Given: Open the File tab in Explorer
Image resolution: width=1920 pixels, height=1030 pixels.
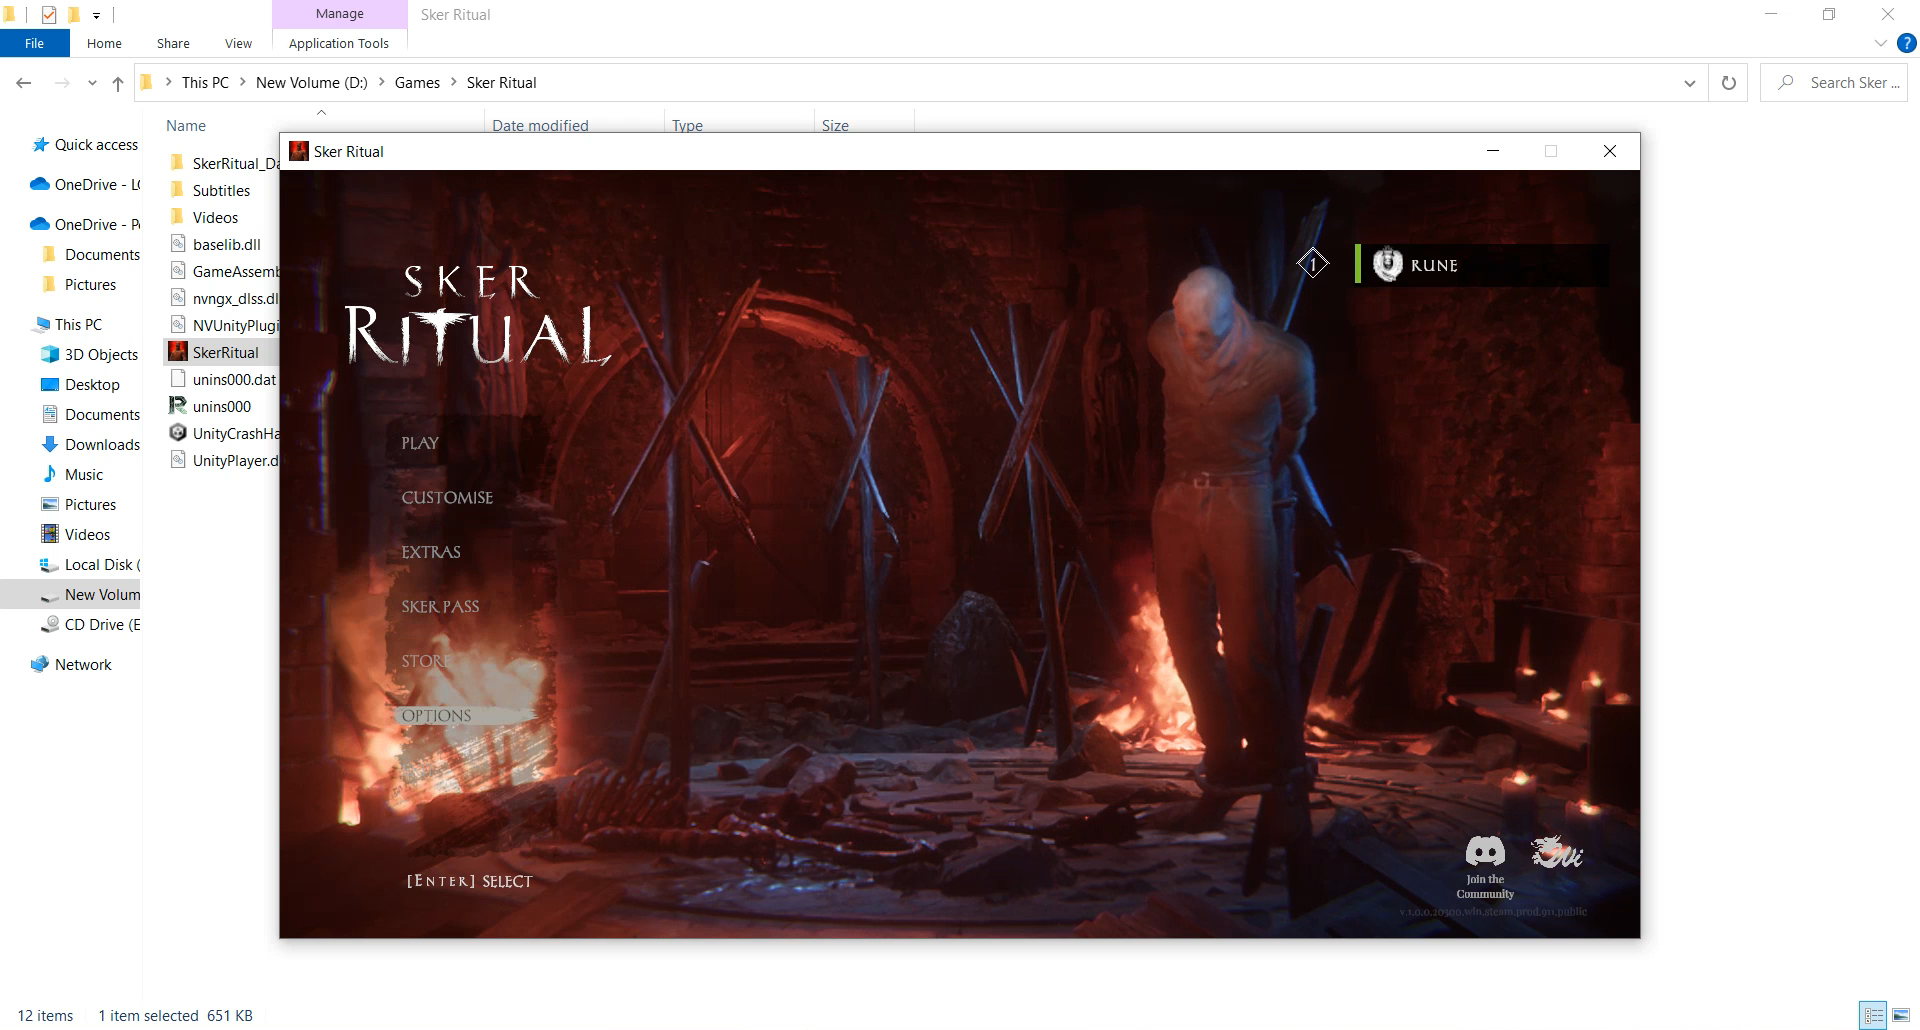Looking at the screenshot, I should [34, 43].
